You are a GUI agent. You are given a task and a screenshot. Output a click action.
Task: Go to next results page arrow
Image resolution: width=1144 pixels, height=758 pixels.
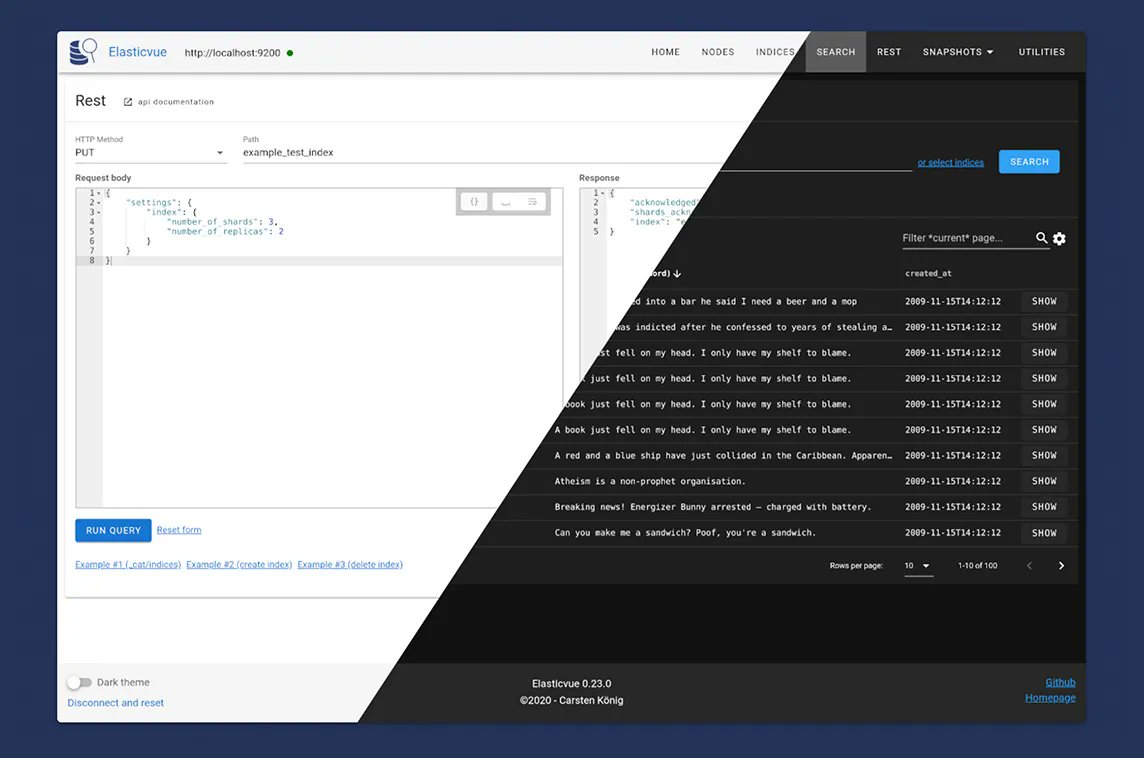point(1061,565)
